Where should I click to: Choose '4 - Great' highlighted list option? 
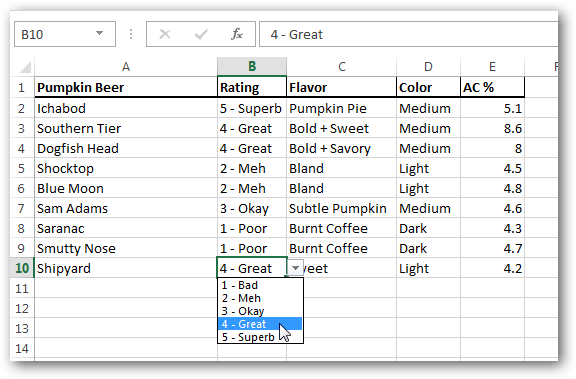260,324
